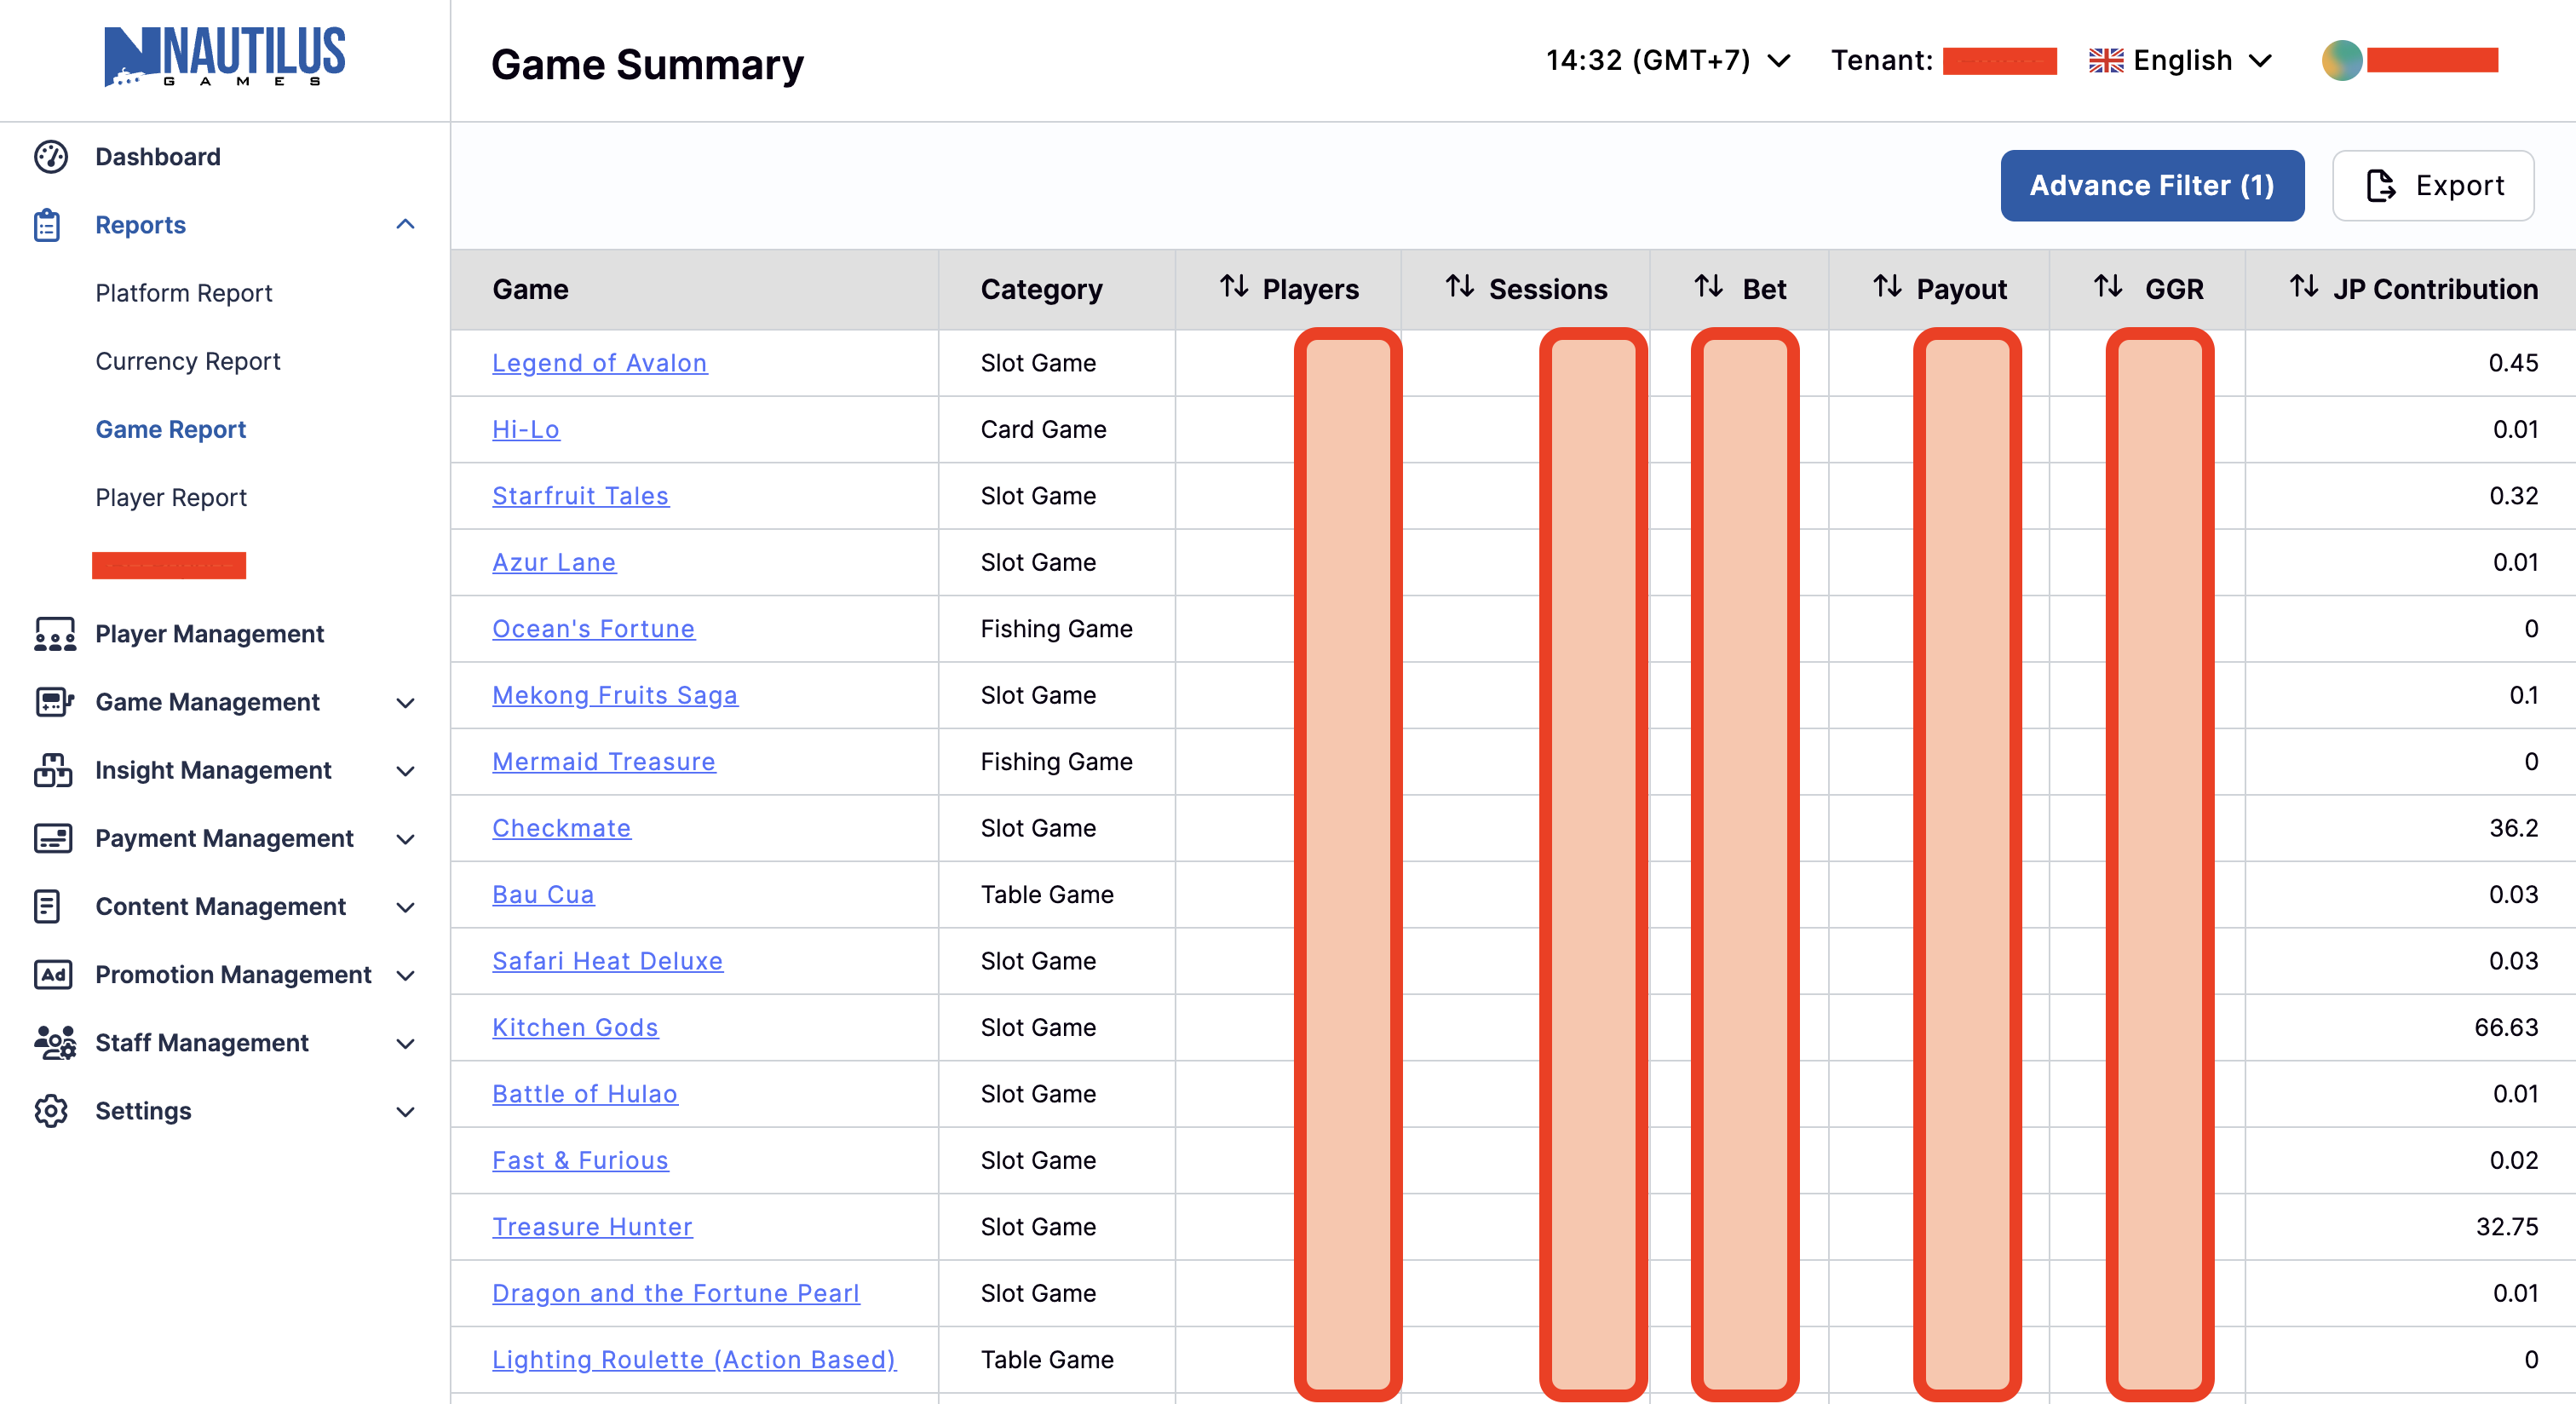
Task: Select the Dashboard icon in sidebar
Action: pyautogui.click(x=50, y=157)
